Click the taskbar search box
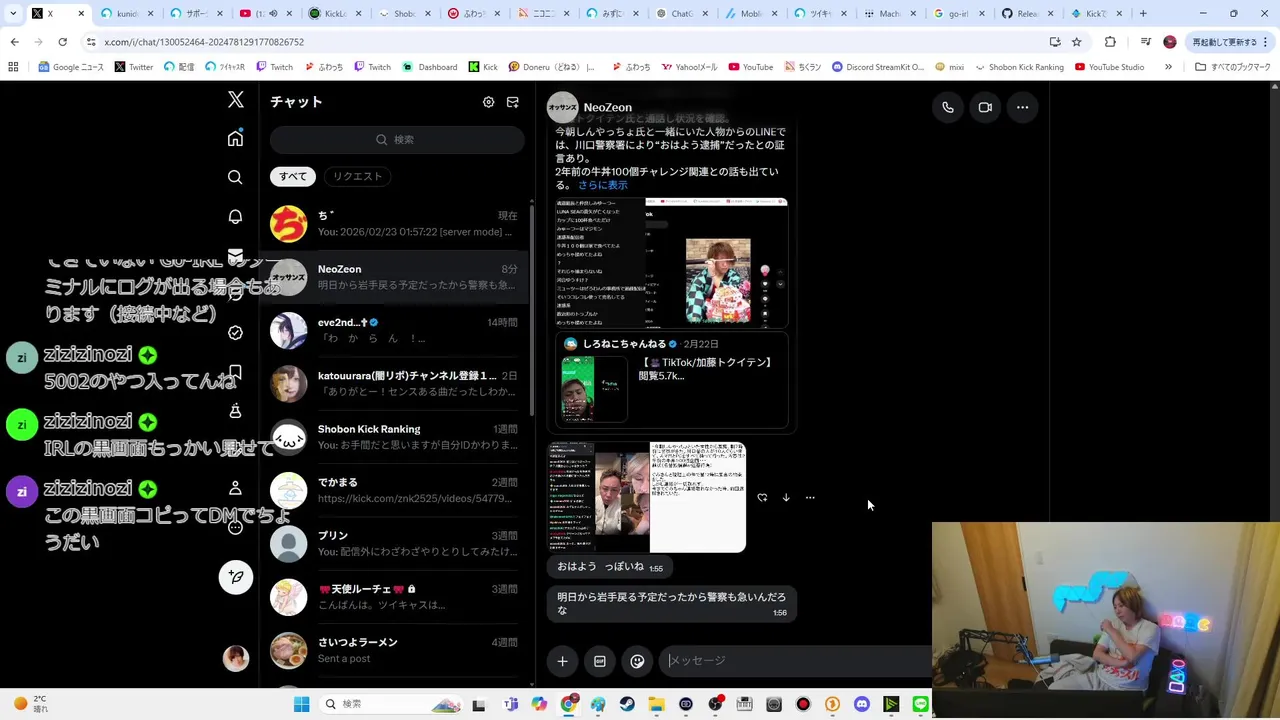This screenshot has width=1280, height=720. [x=392, y=704]
